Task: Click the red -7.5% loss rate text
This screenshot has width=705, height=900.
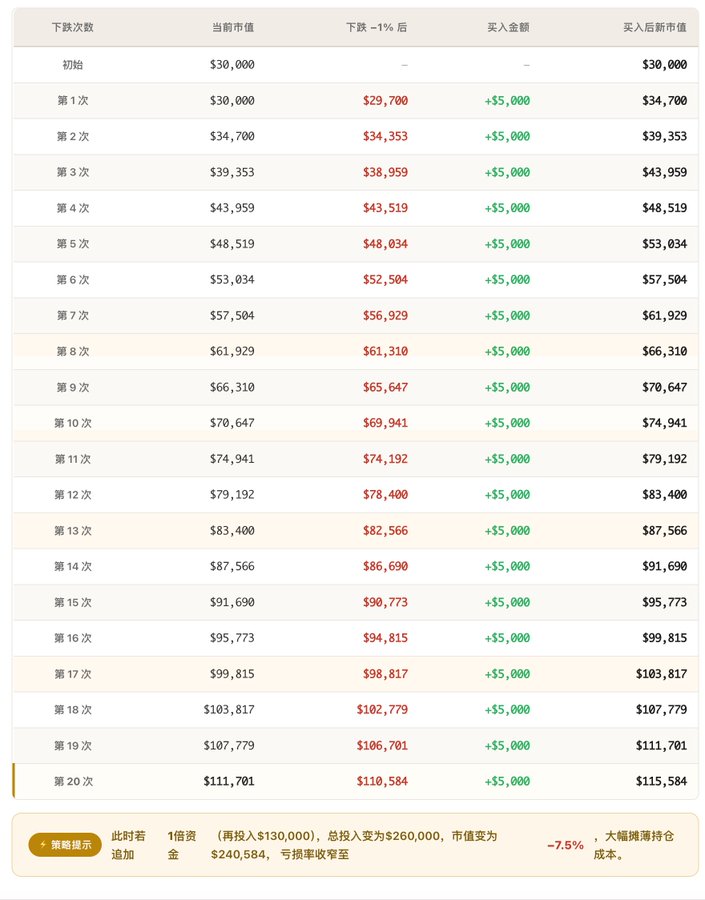Action: pyautogui.click(x=565, y=845)
